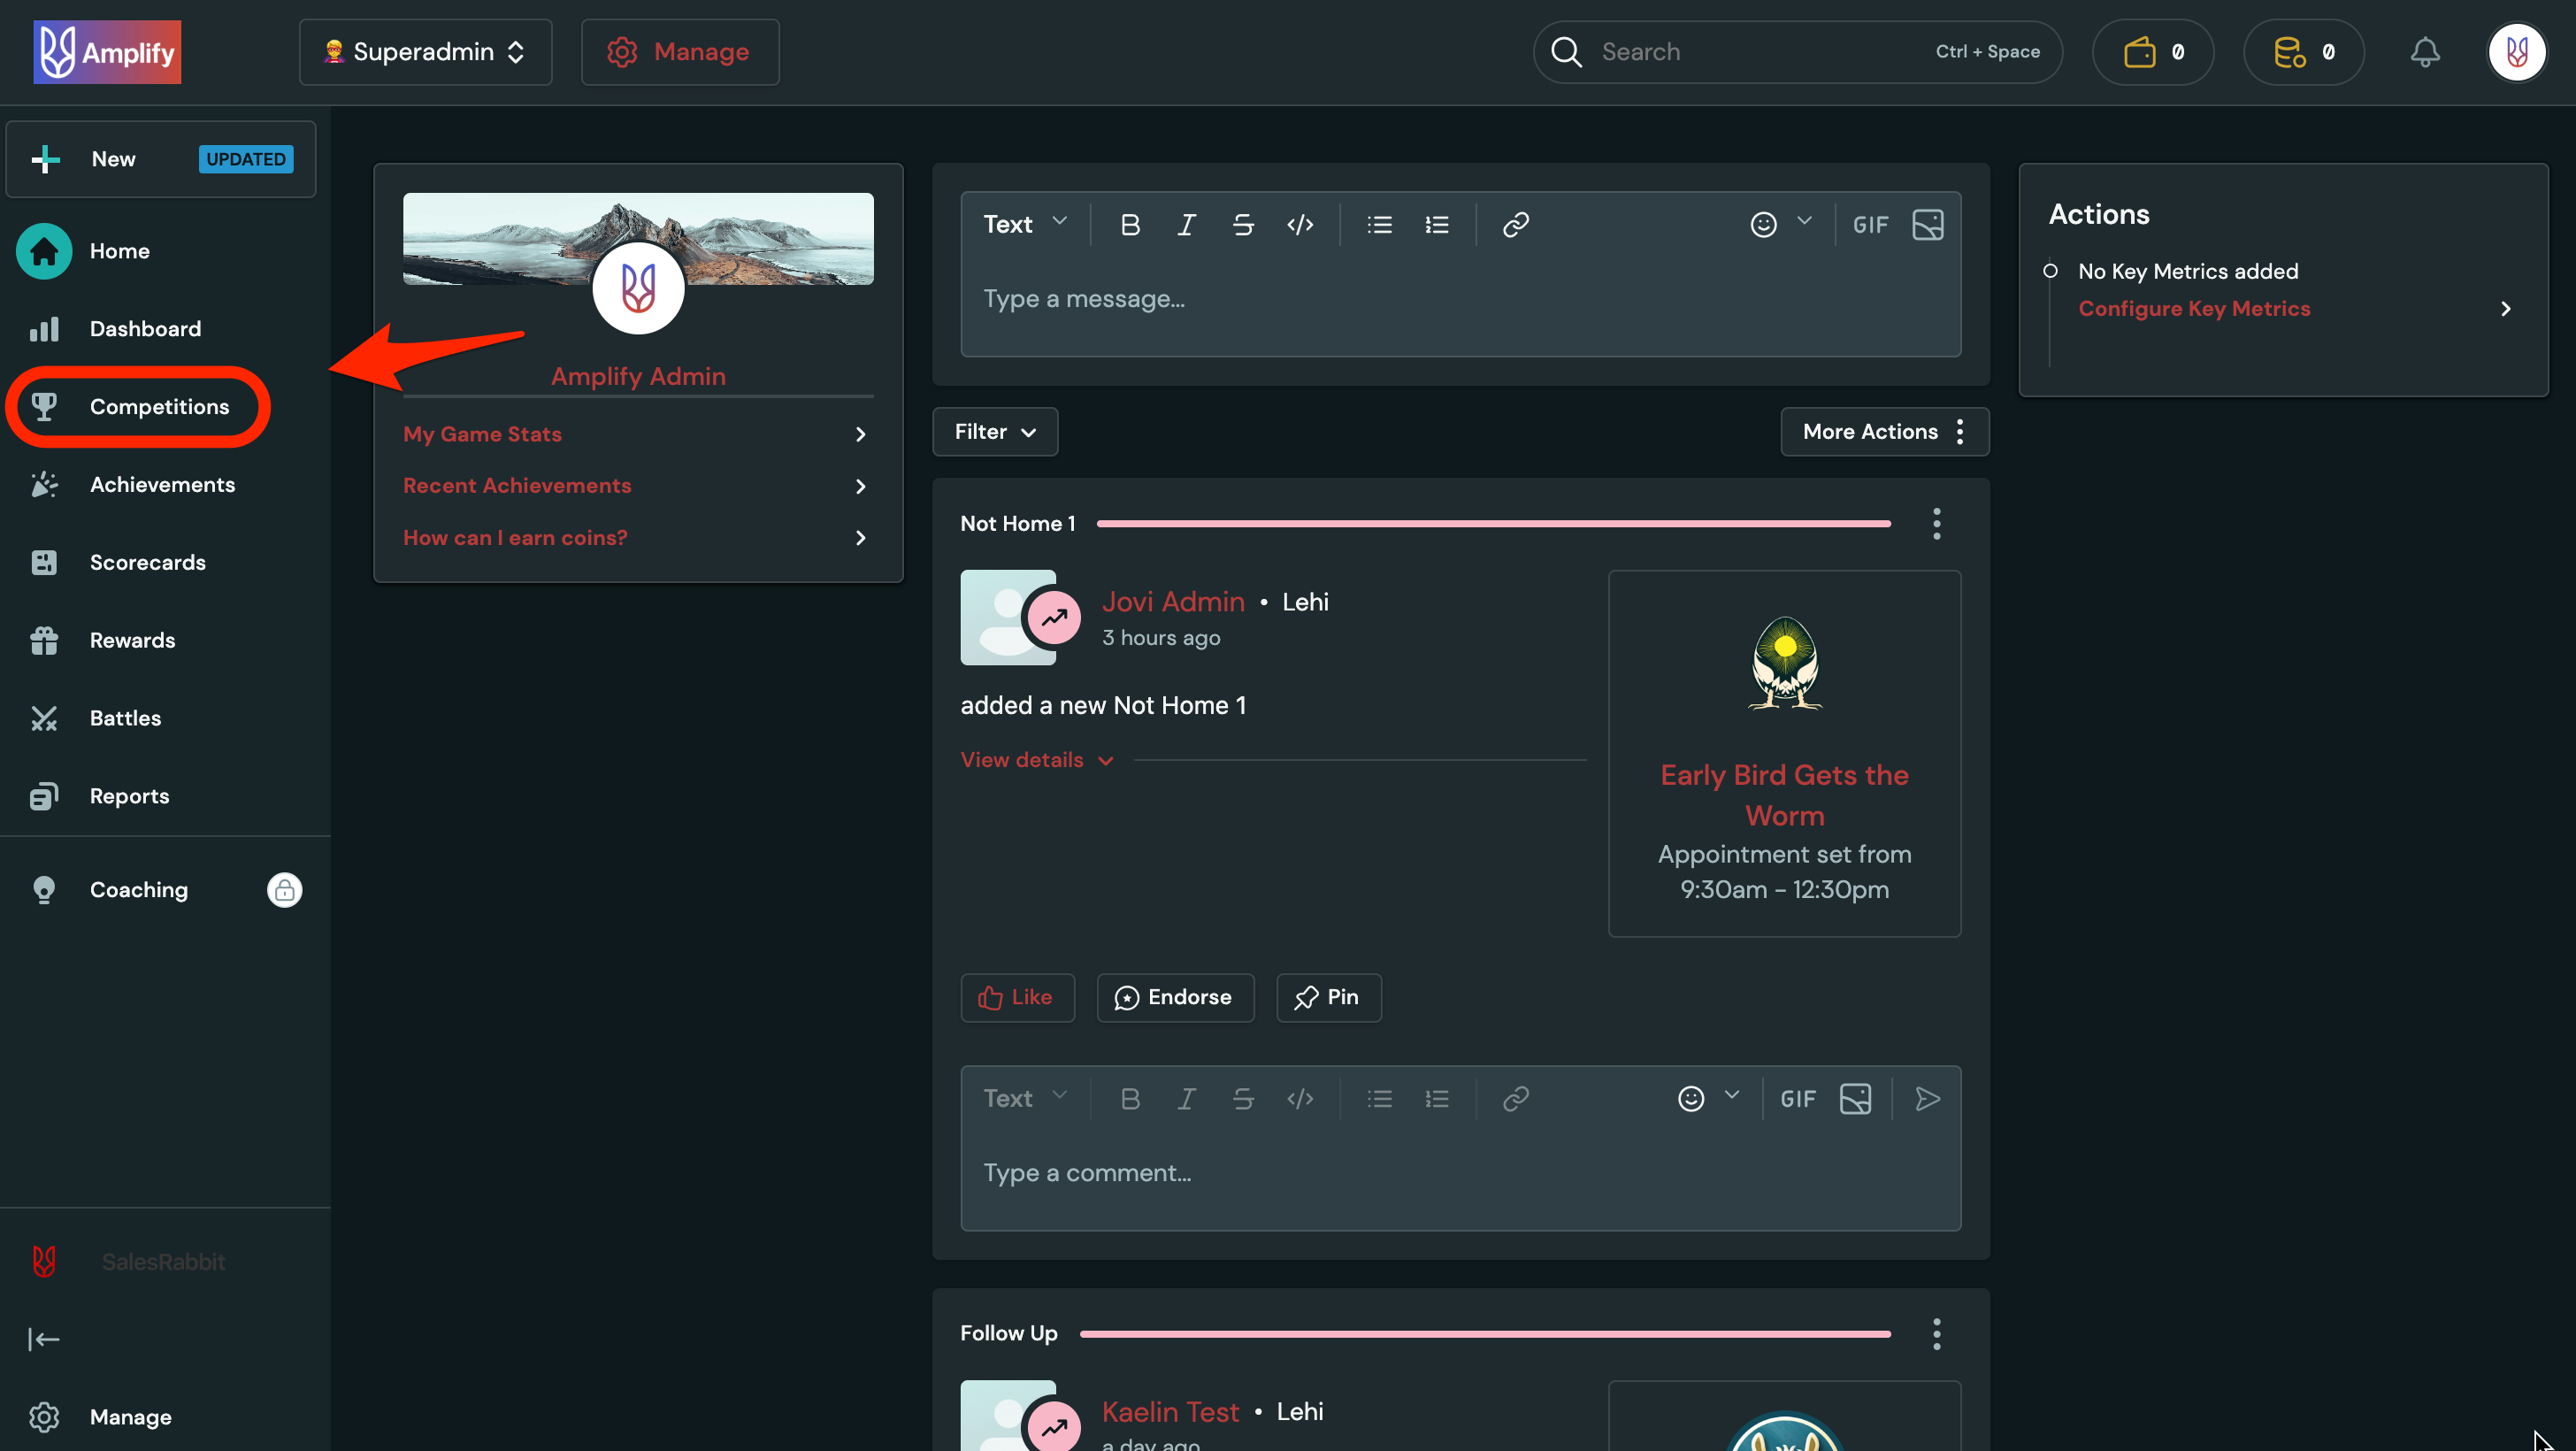Apply bold formatting in the message editor

pyautogui.click(x=1130, y=224)
